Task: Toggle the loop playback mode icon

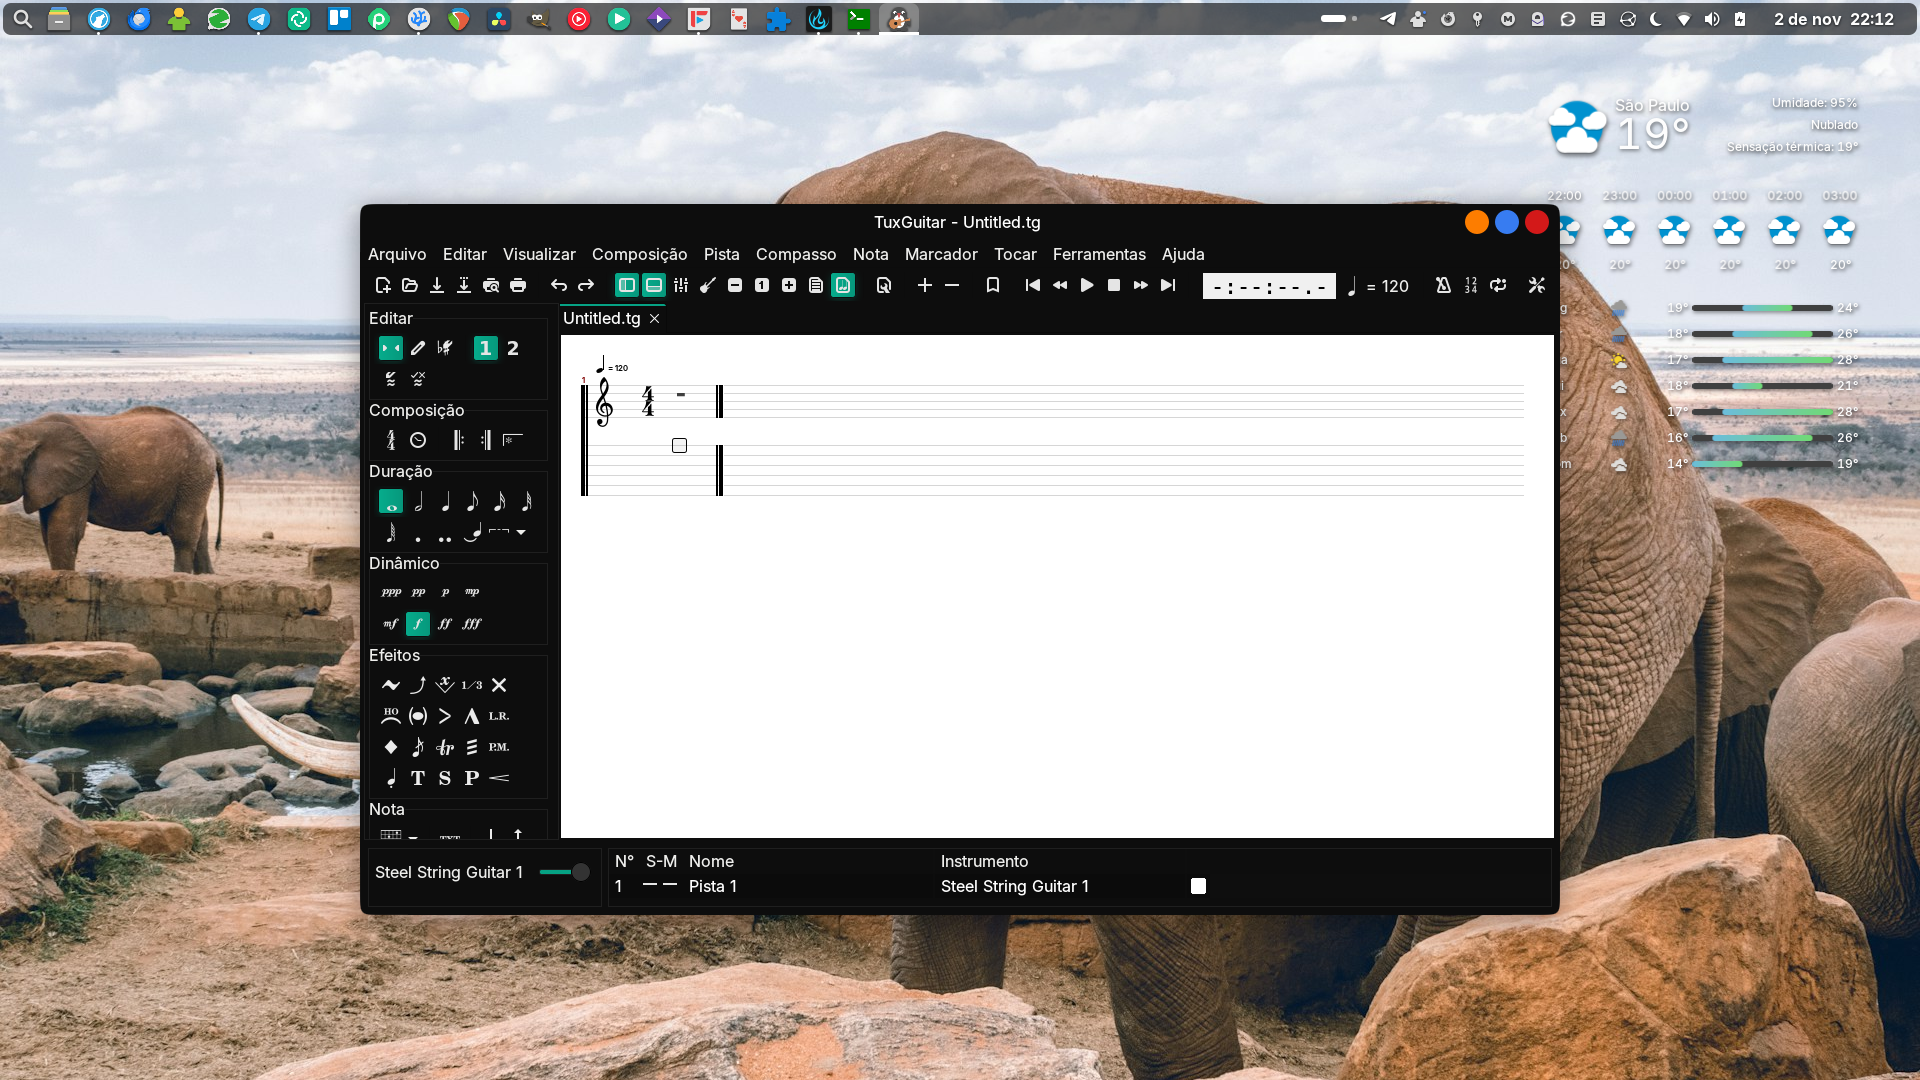Action: 1498,286
